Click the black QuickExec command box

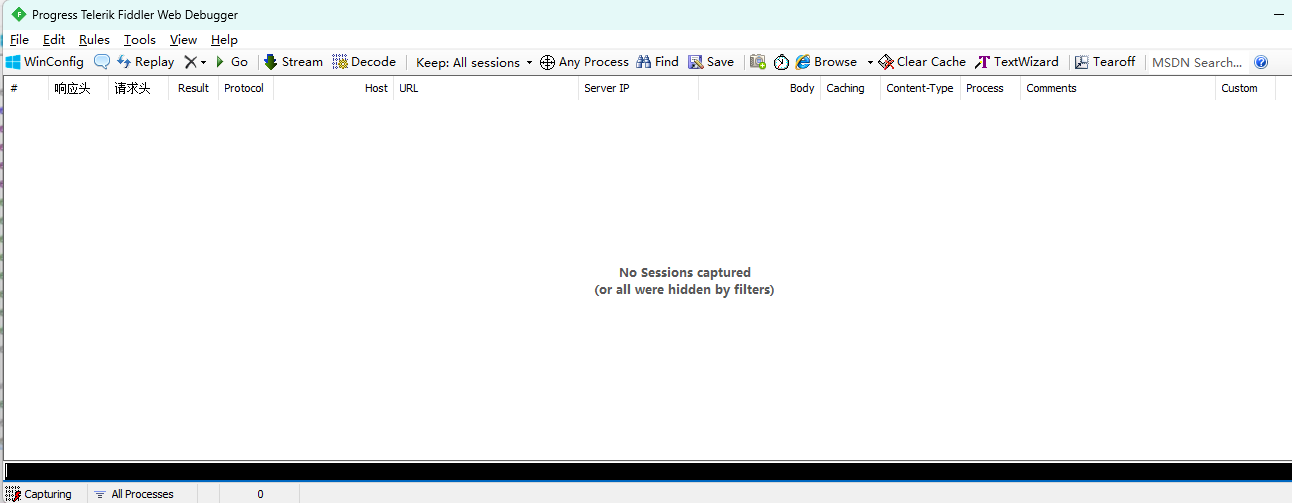[x=648, y=472]
